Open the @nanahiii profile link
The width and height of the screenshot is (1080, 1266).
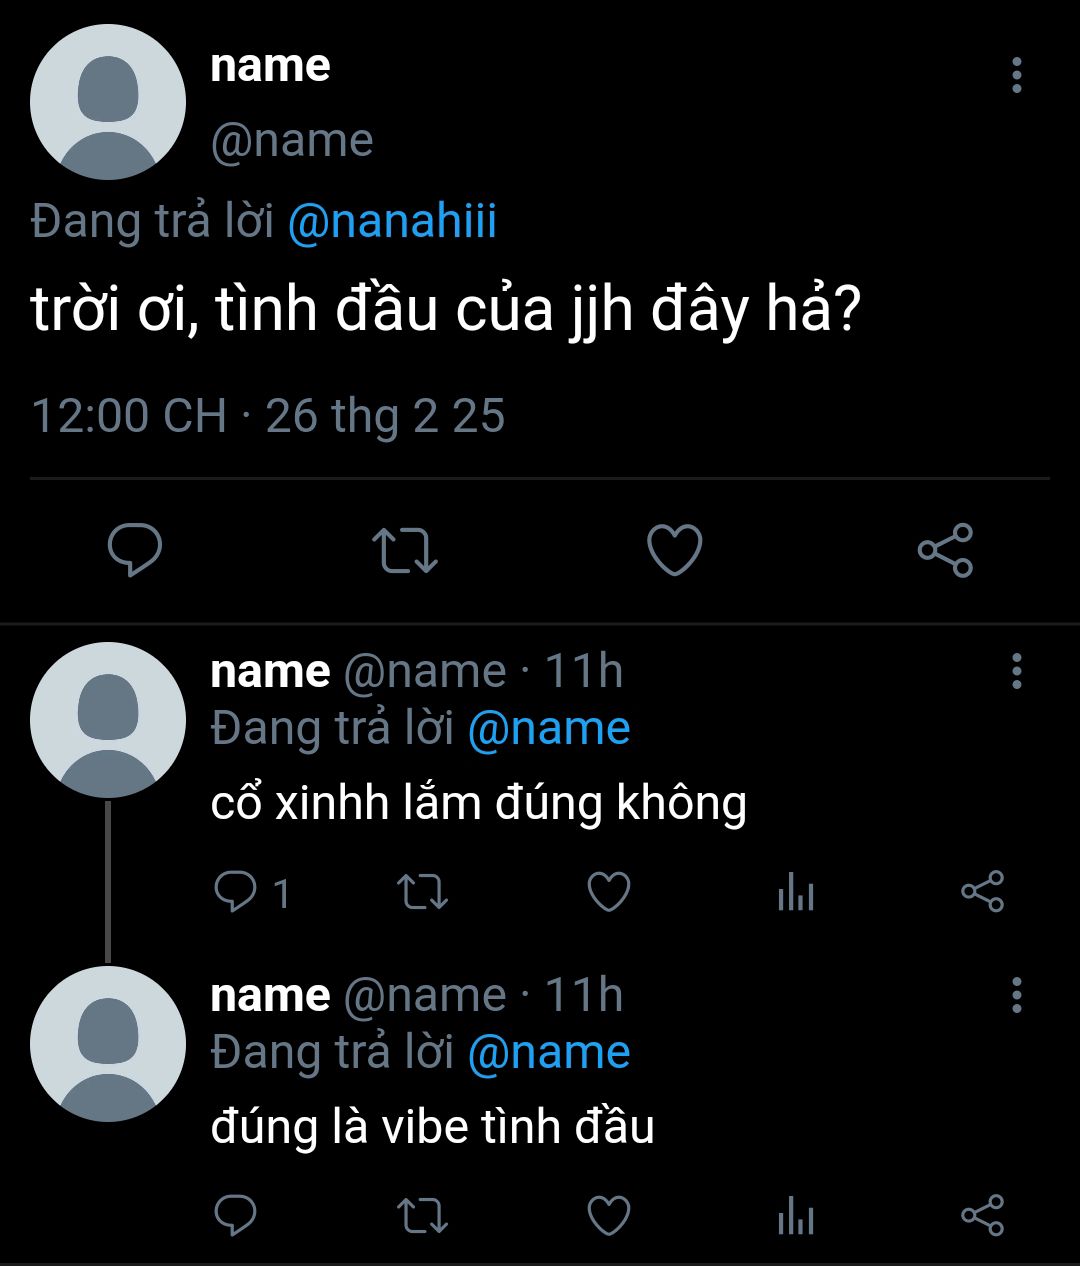(x=392, y=221)
